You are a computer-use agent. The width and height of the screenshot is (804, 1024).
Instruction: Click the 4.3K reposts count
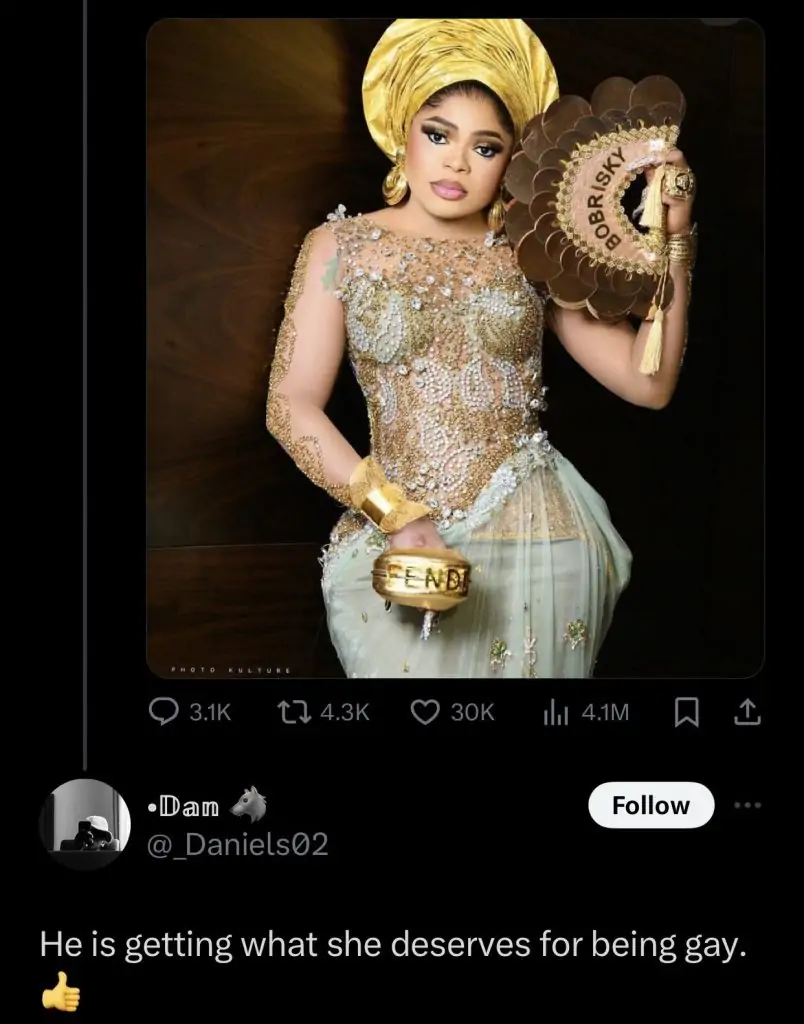(344, 711)
